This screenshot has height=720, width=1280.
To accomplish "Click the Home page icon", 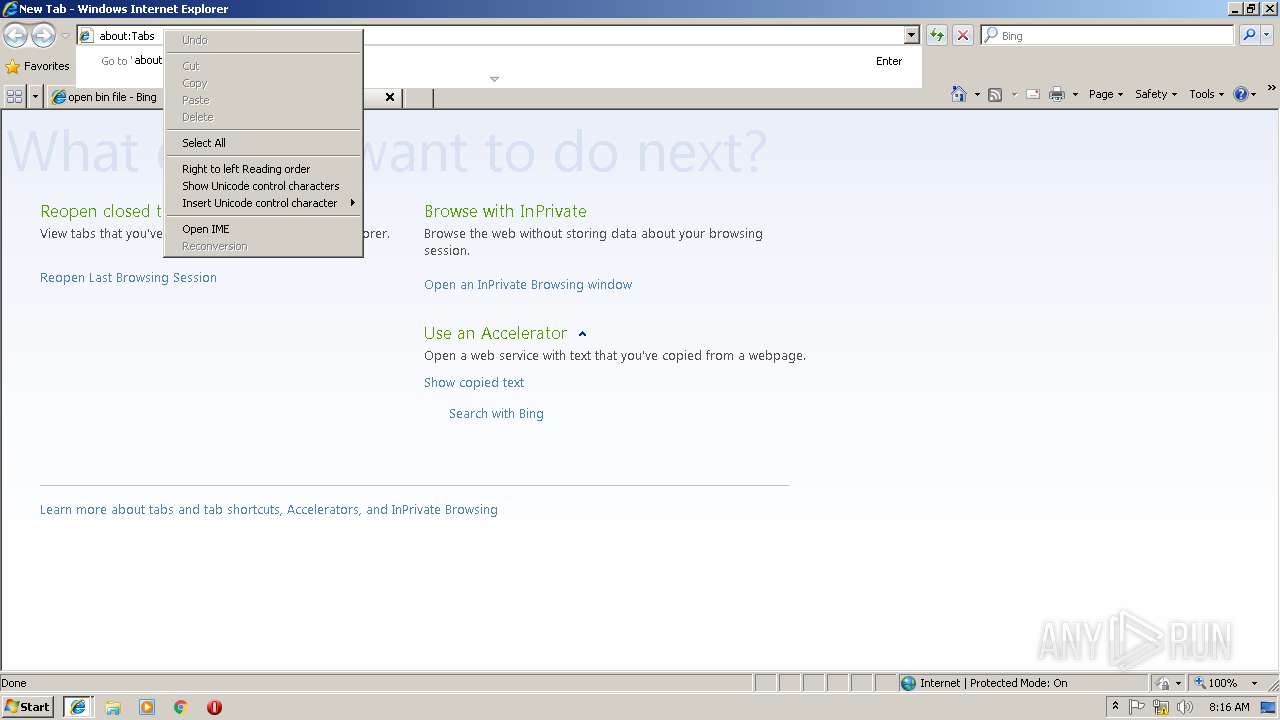I will coord(959,94).
